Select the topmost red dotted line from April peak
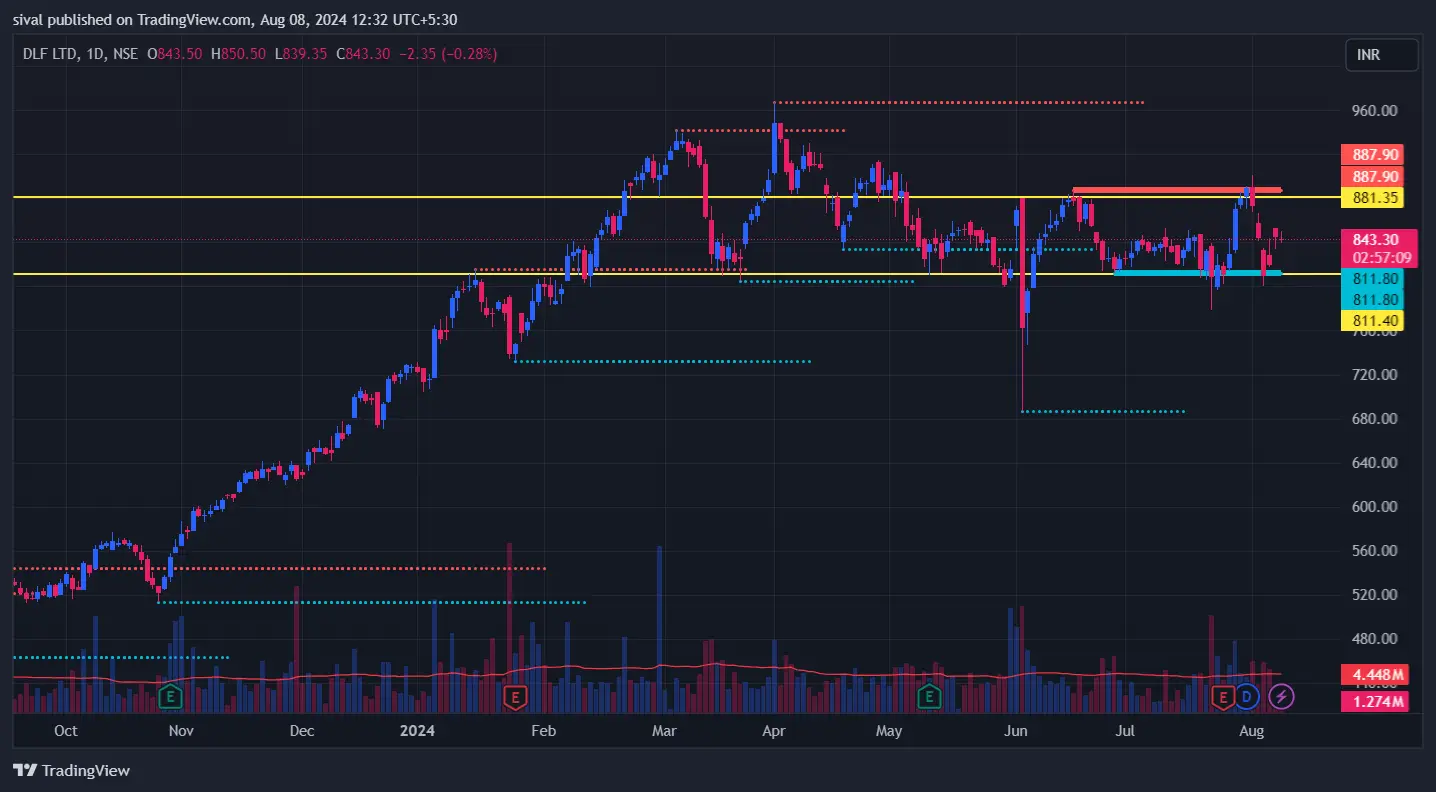Image resolution: width=1436 pixels, height=792 pixels. tap(958, 102)
